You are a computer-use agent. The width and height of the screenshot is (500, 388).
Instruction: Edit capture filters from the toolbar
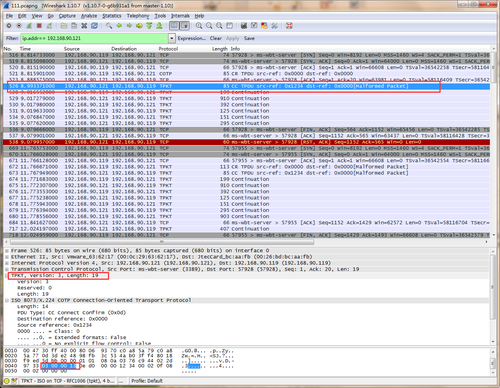(244, 26)
